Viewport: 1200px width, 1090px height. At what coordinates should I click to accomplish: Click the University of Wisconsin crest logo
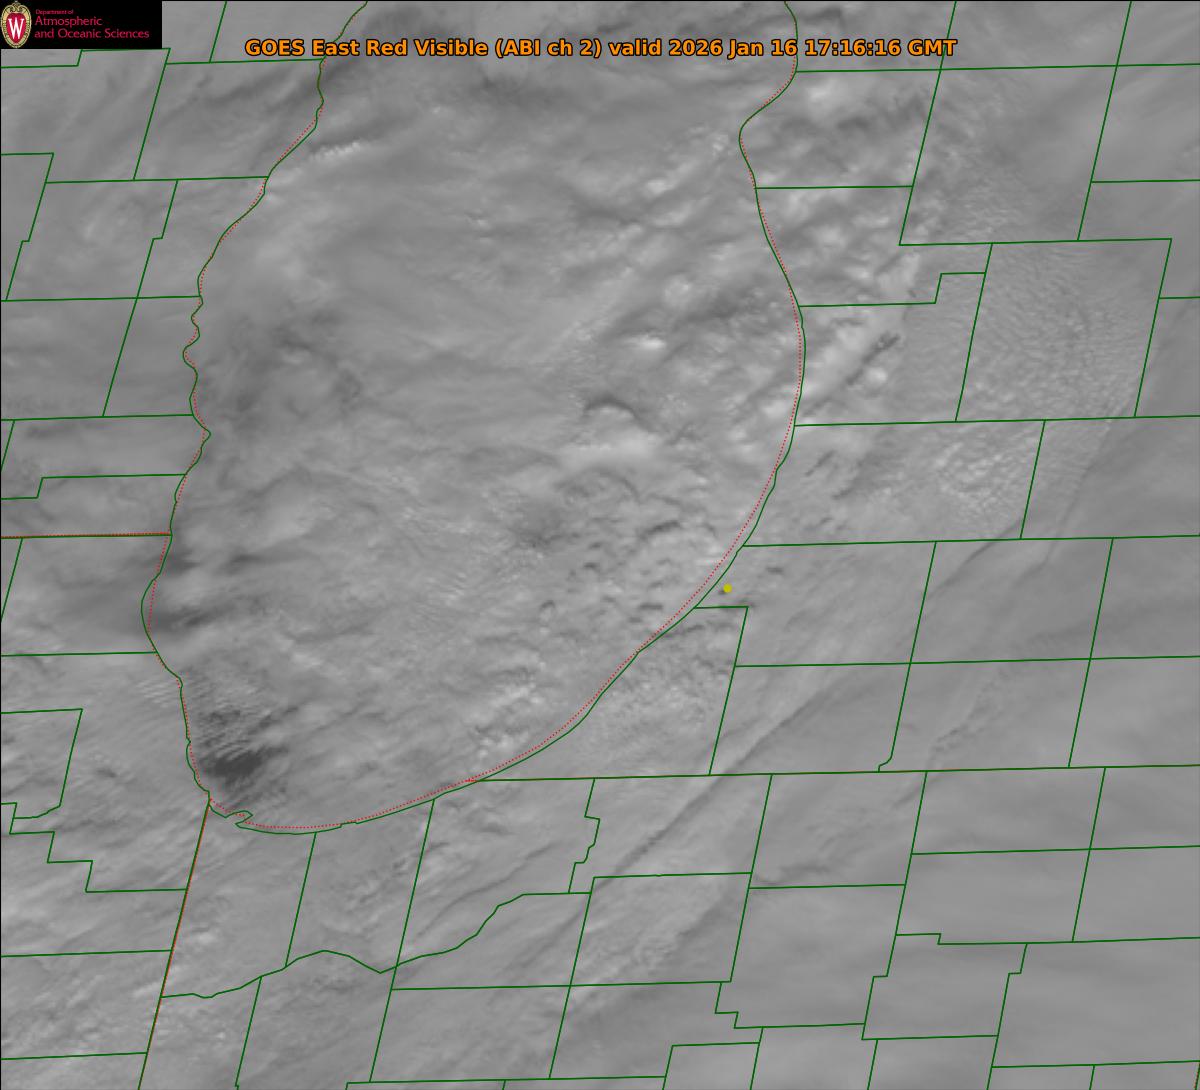[x=16, y=25]
